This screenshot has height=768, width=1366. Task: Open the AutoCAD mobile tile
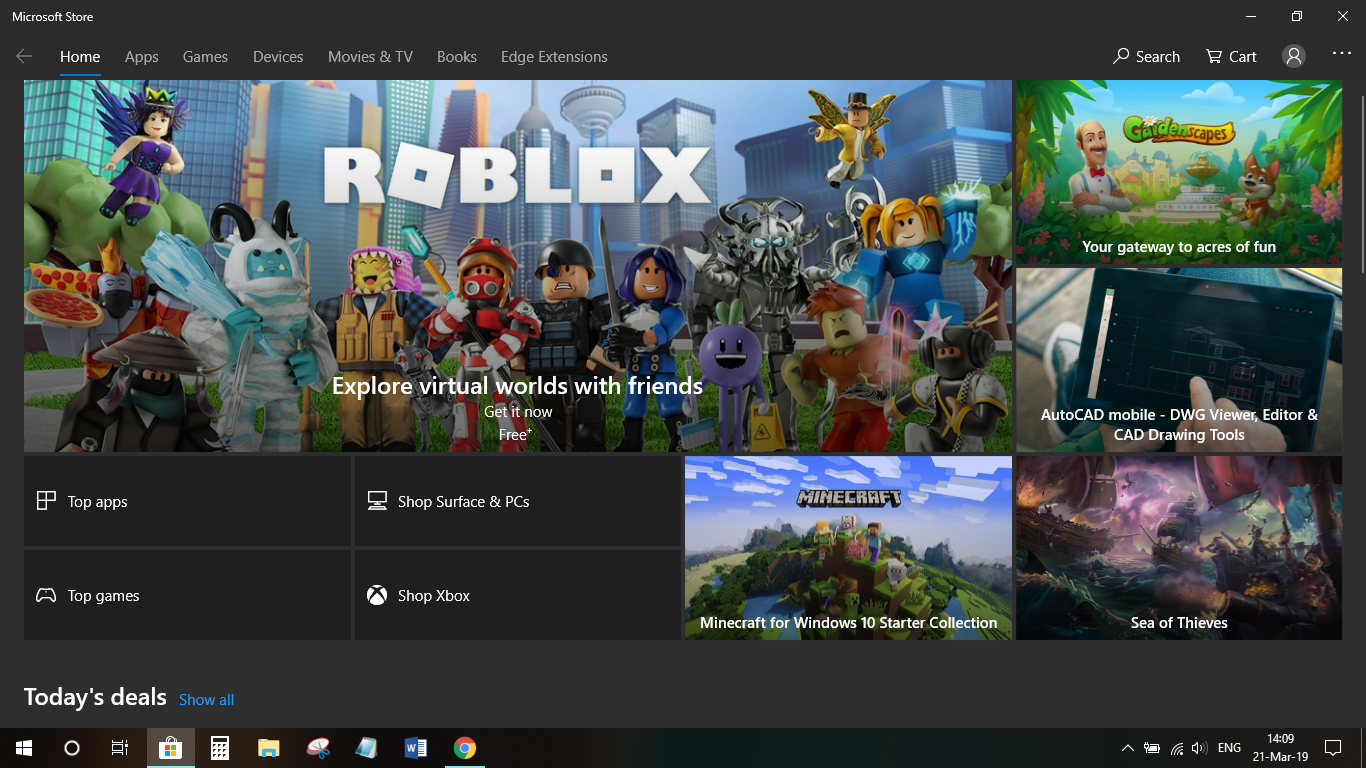coord(1179,360)
